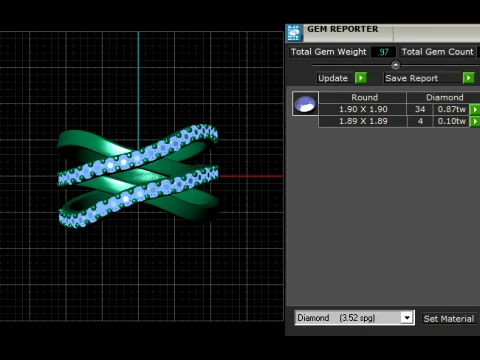480x360 pixels.
Task: Click the GEM REPORTER panel title
Action: [343, 29]
